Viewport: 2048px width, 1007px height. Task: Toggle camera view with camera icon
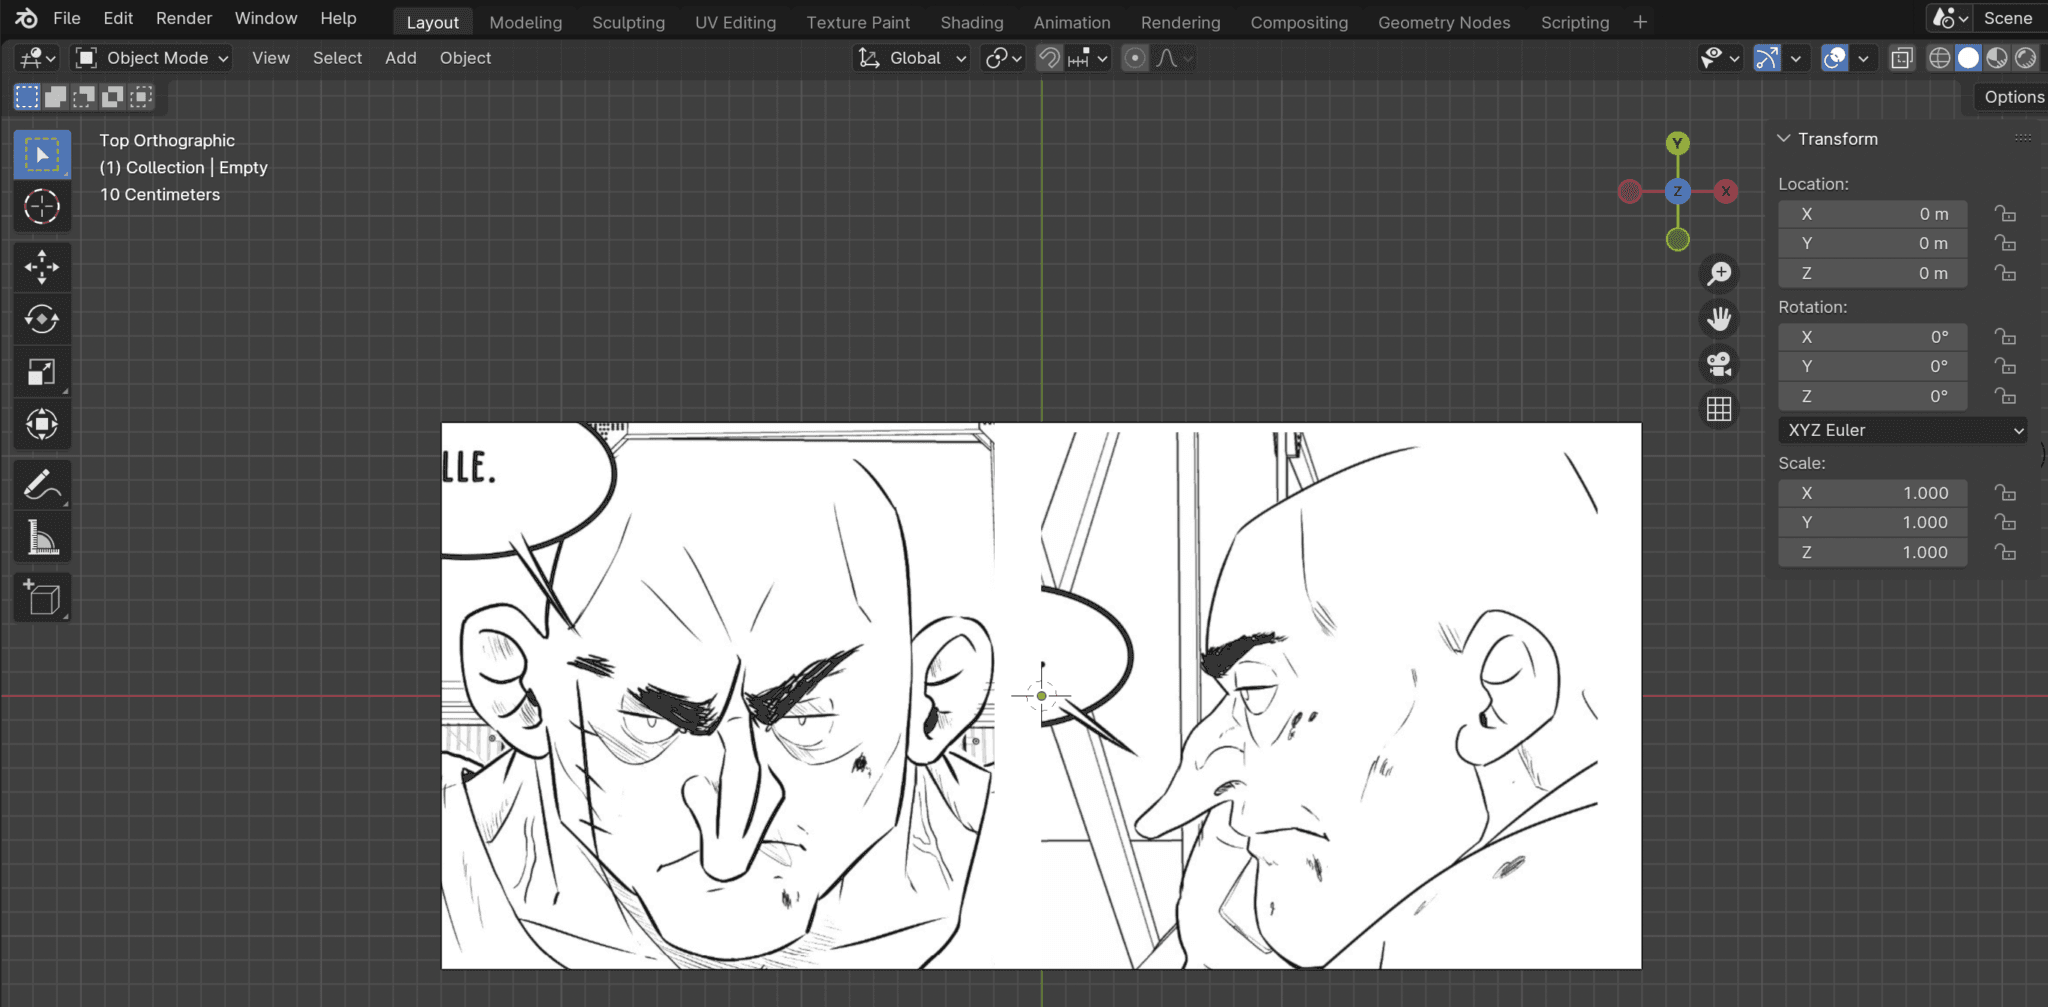[1719, 364]
